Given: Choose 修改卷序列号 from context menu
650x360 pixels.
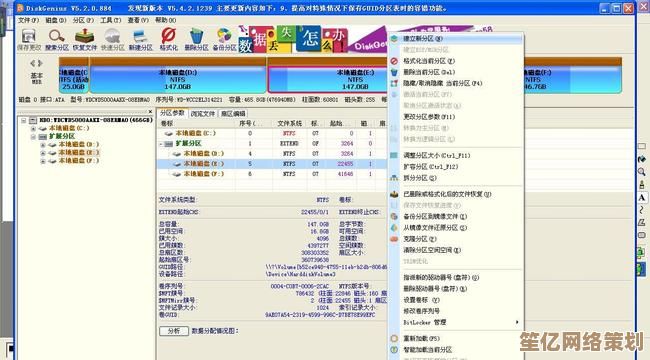Looking at the screenshot, I should tap(421, 311).
